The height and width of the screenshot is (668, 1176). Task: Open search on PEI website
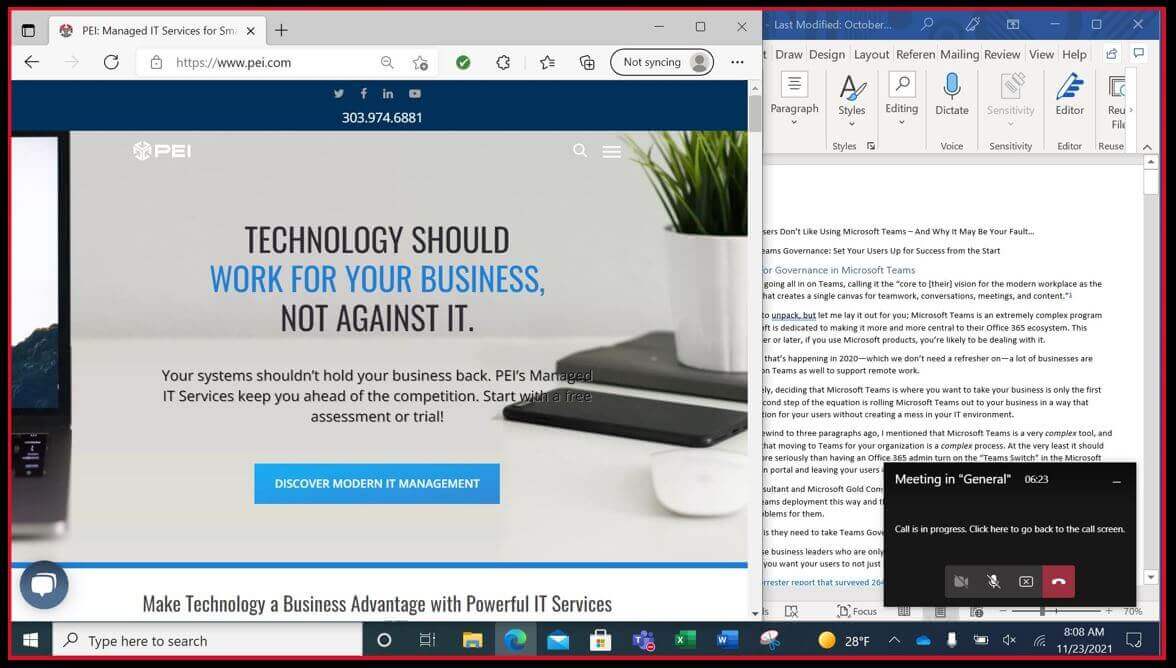pyautogui.click(x=580, y=151)
